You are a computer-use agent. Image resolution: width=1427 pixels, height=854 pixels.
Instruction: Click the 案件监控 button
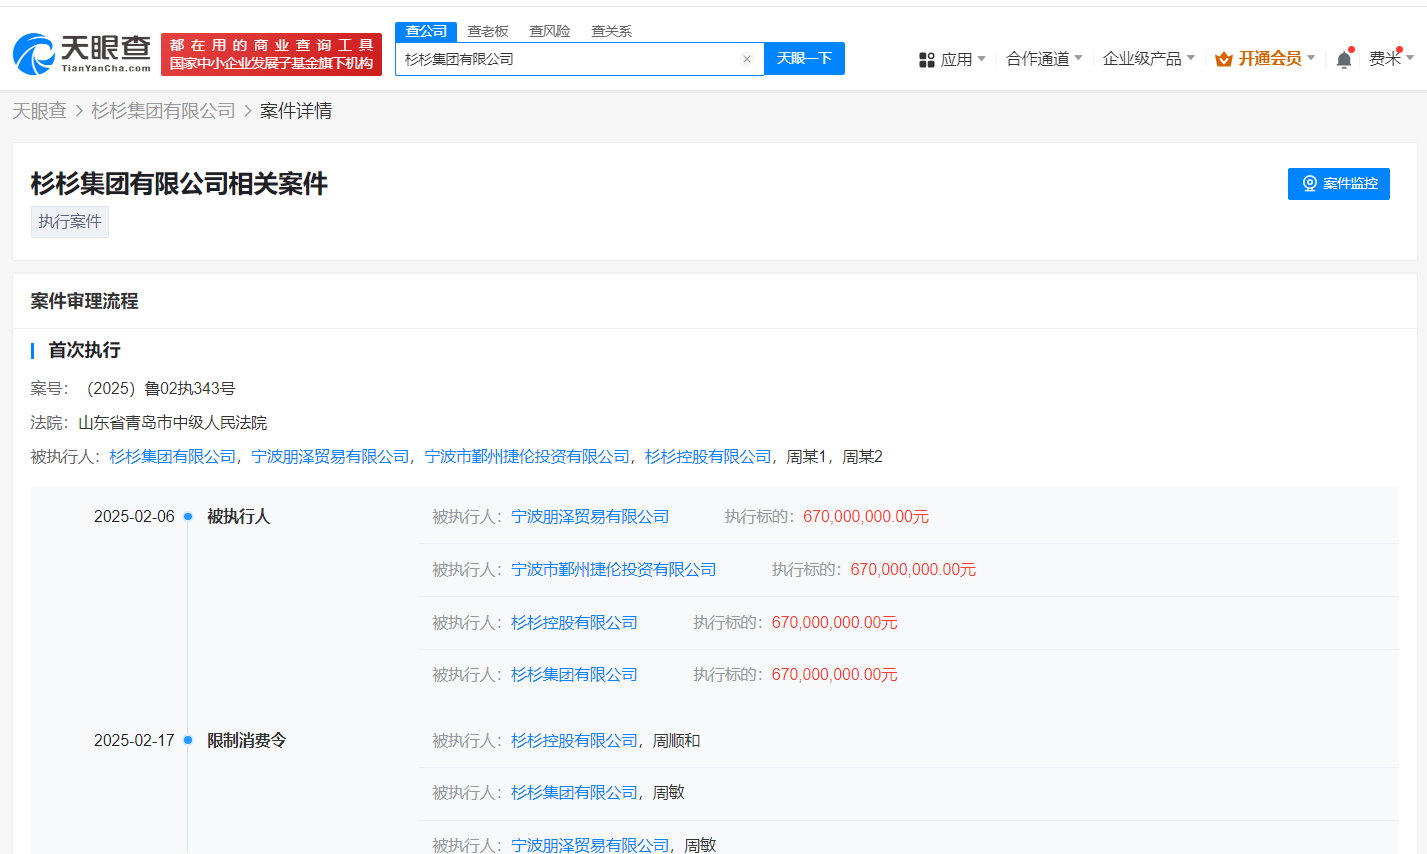[x=1339, y=184]
